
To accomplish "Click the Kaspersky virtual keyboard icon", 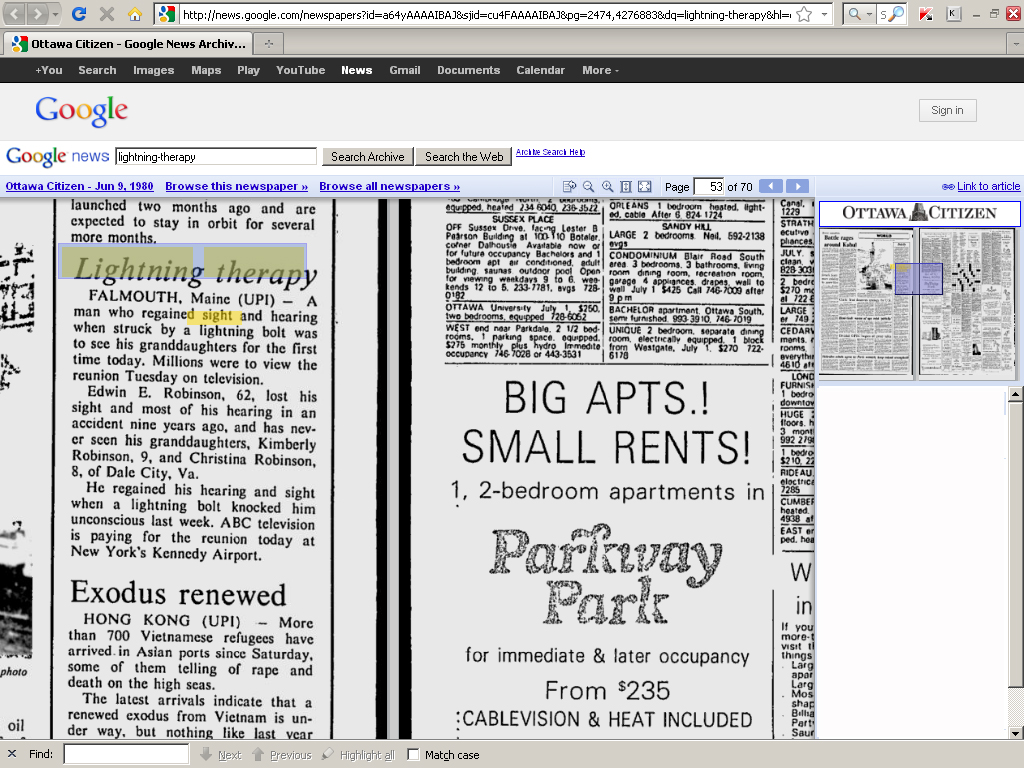I will [x=953, y=14].
